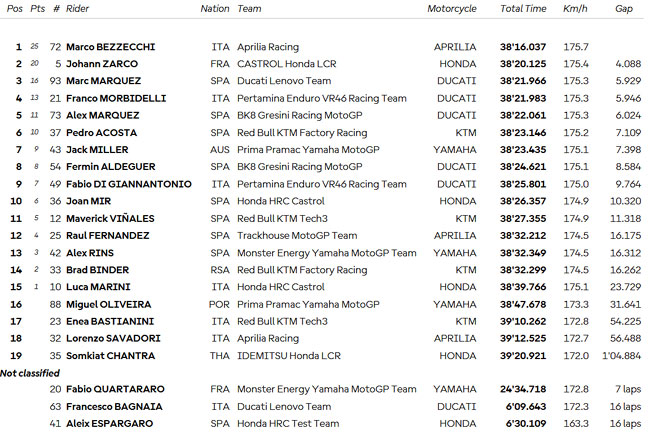Open Marc MARQUEZ rider entry
The image size is (650, 437).
104,81
